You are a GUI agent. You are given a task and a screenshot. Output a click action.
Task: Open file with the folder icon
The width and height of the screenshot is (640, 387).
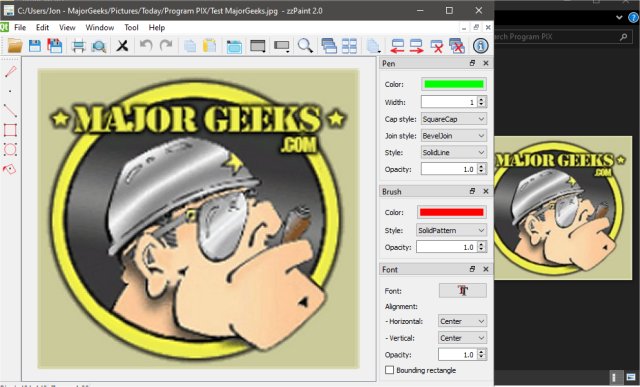(15, 46)
